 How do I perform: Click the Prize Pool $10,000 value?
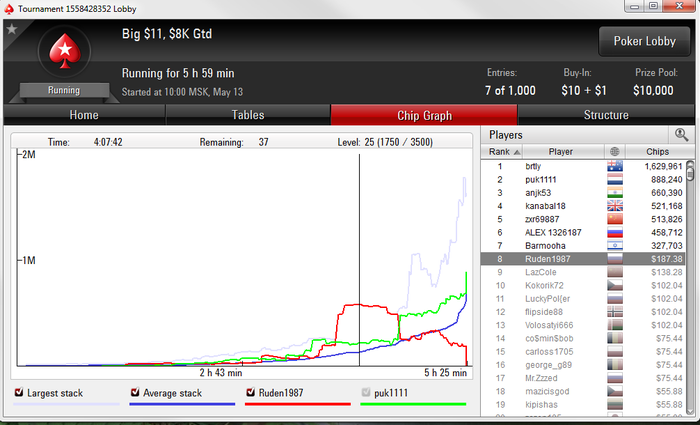pyautogui.click(x=653, y=91)
